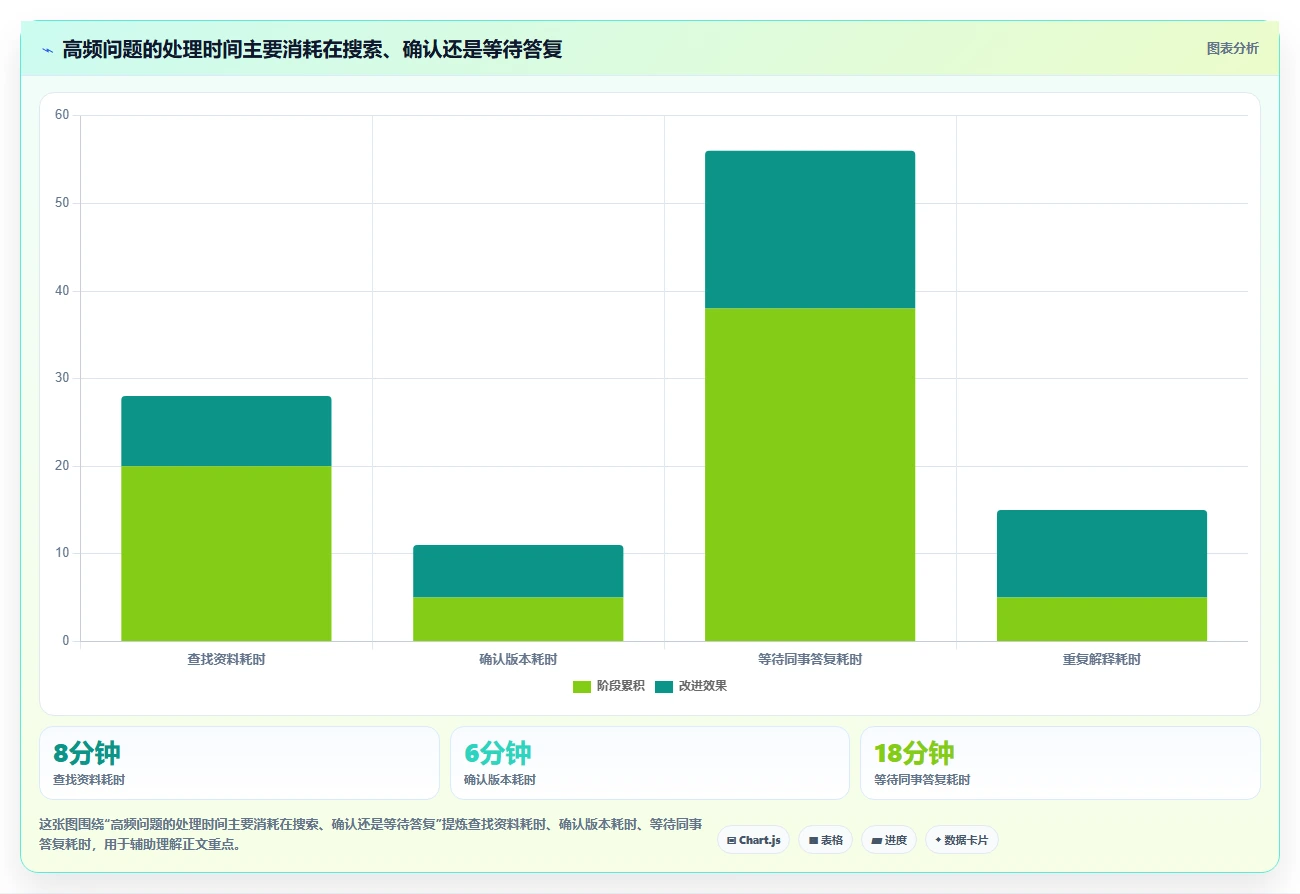Viewport: 1300px width, 894px height.
Task: Click the green segment of 确认版本耗时 bar
Action: (518, 619)
